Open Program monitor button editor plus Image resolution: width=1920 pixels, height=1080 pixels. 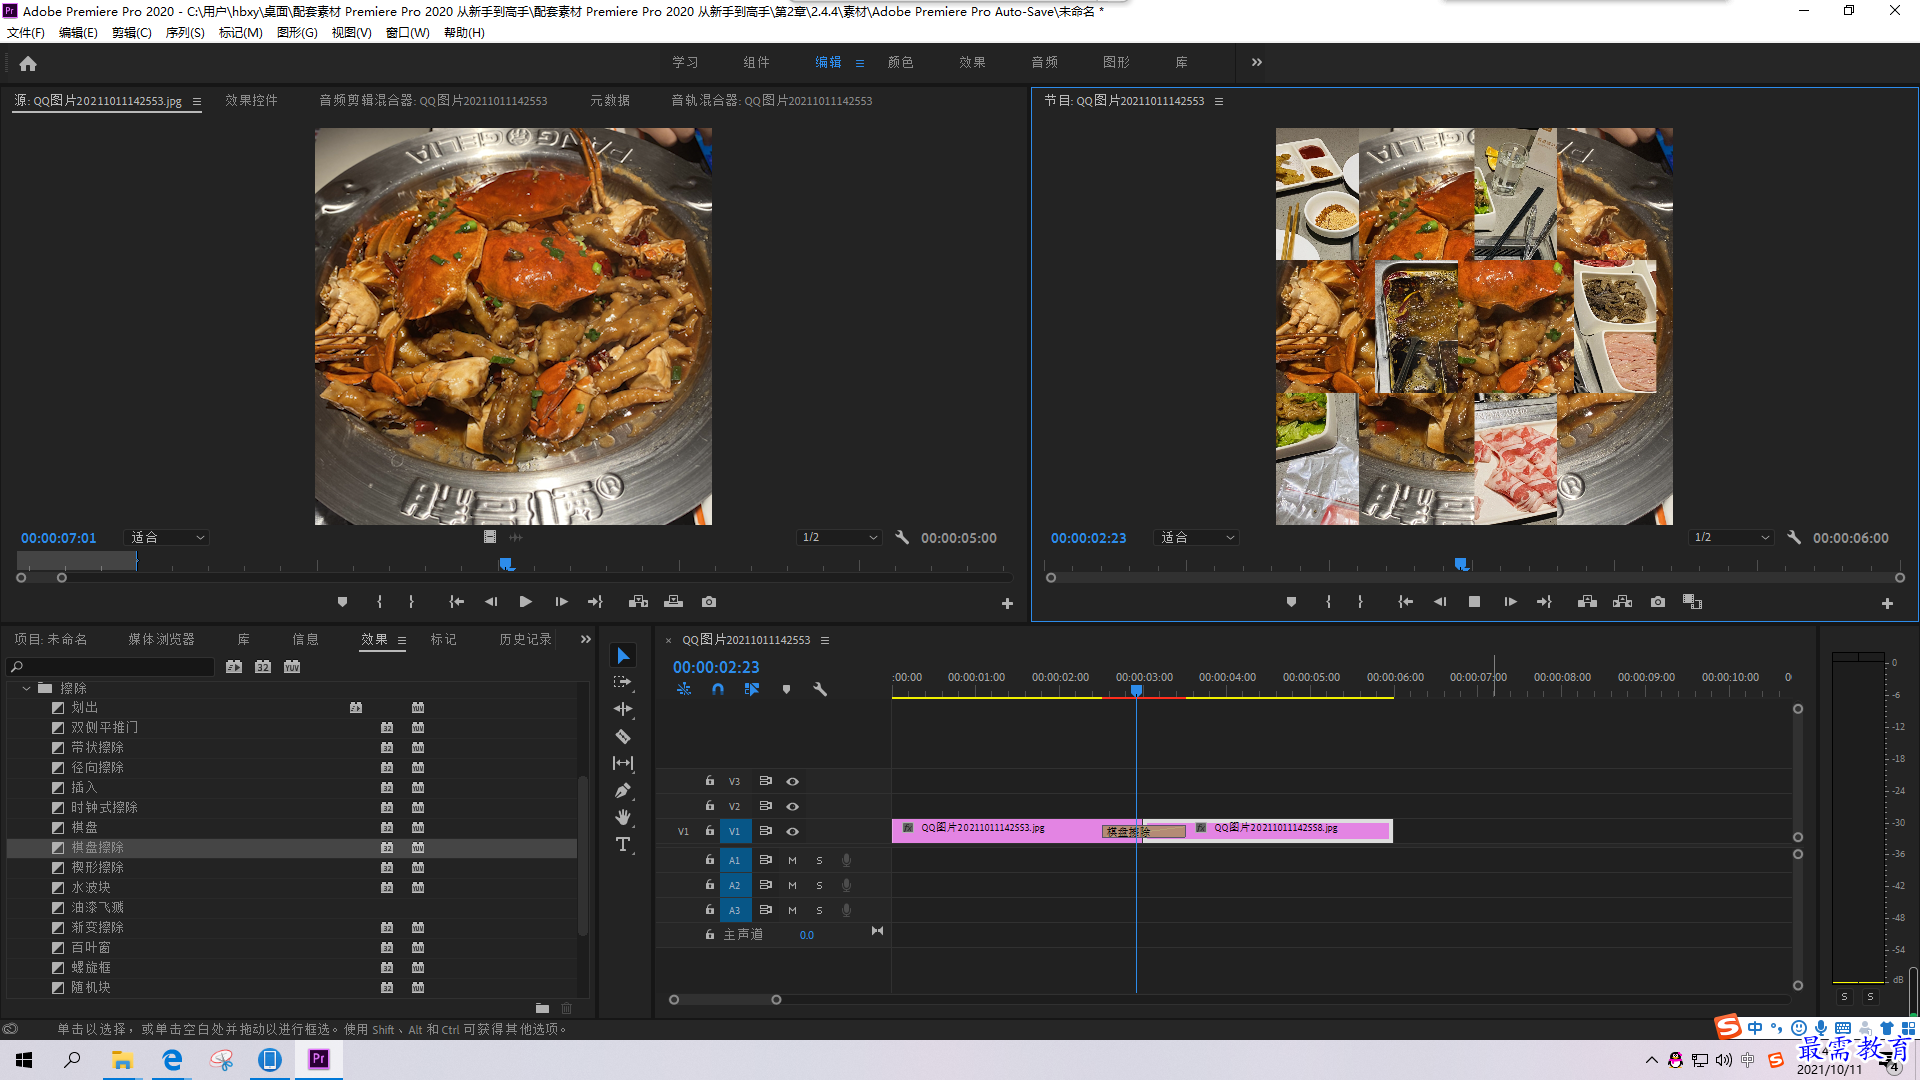click(x=1887, y=603)
